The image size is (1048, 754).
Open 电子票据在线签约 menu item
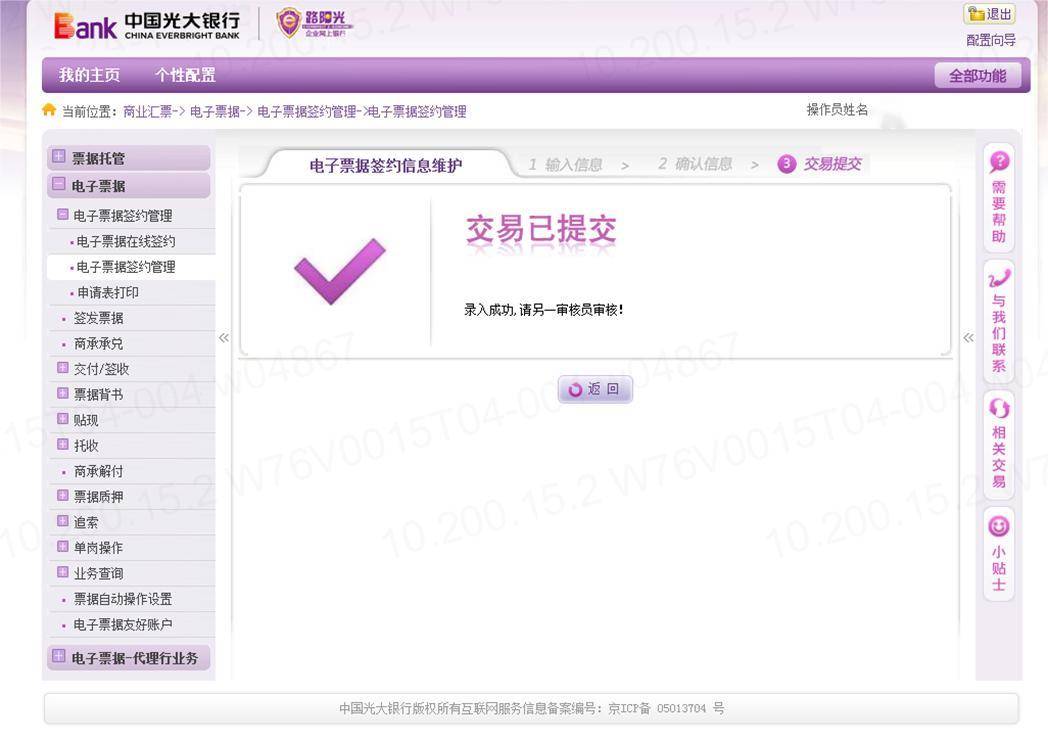coord(126,241)
